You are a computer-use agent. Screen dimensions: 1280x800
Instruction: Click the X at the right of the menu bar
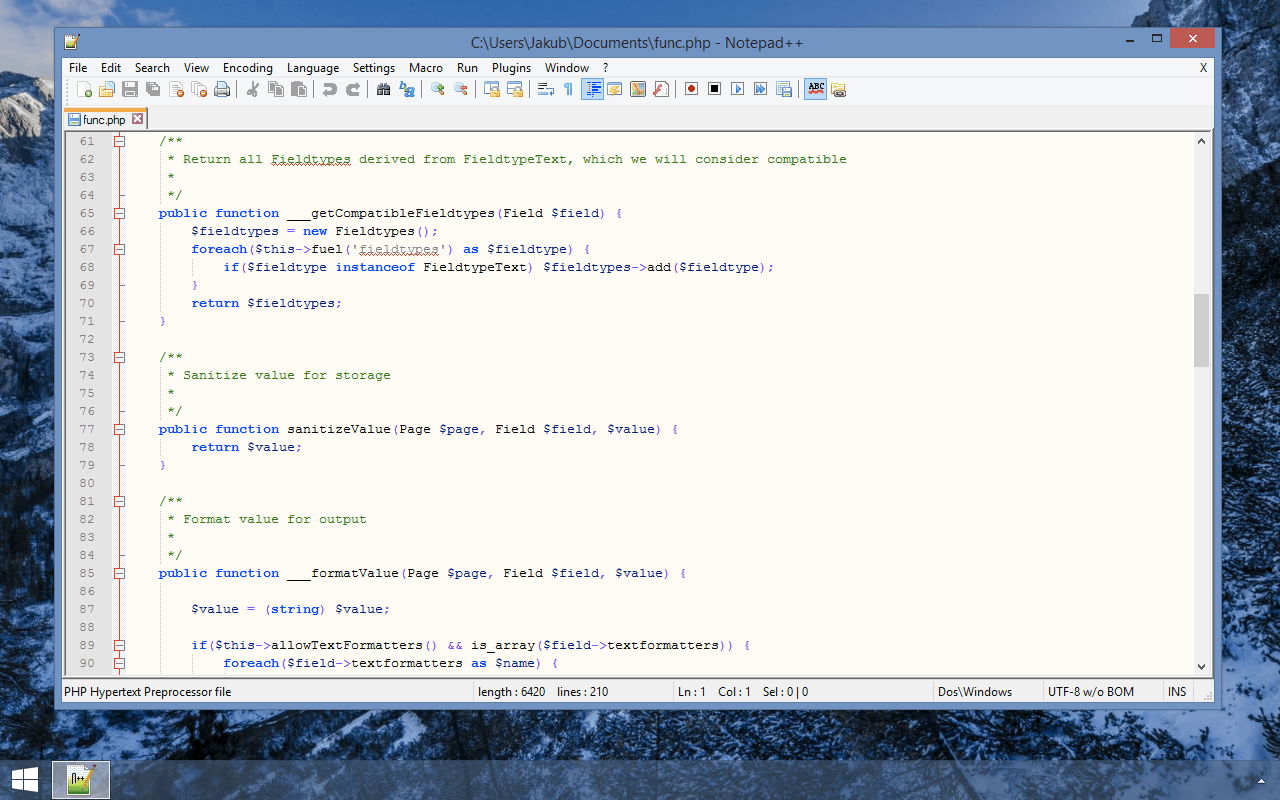click(x=1204, y=68)
